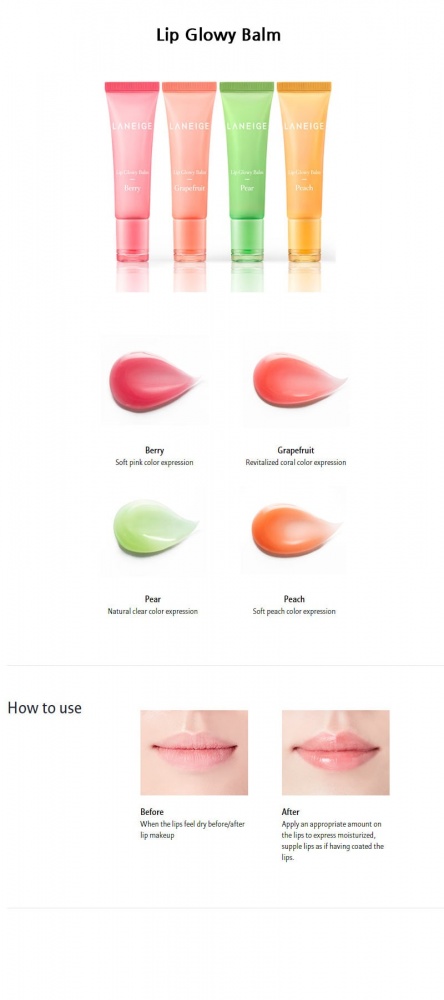The image size is (444, 1000).
Task: Click the How to use heading
Action: [x=45, y=708]
